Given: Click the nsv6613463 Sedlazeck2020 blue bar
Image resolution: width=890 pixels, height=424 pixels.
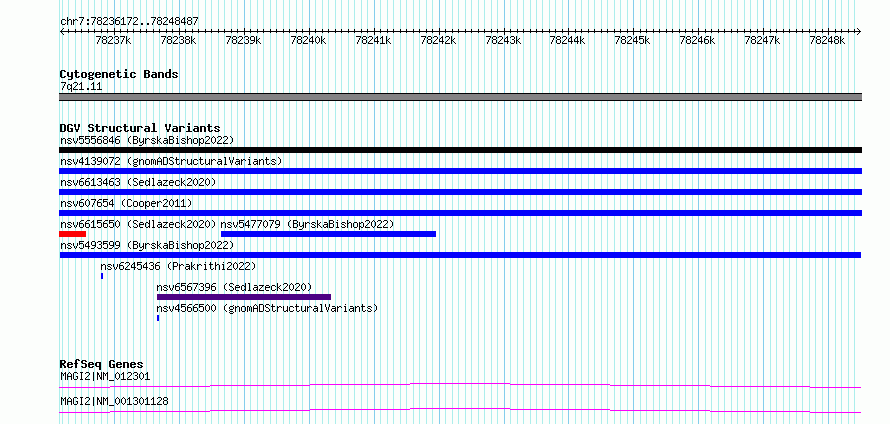Looking at the screenshot, I should point(460,192).
